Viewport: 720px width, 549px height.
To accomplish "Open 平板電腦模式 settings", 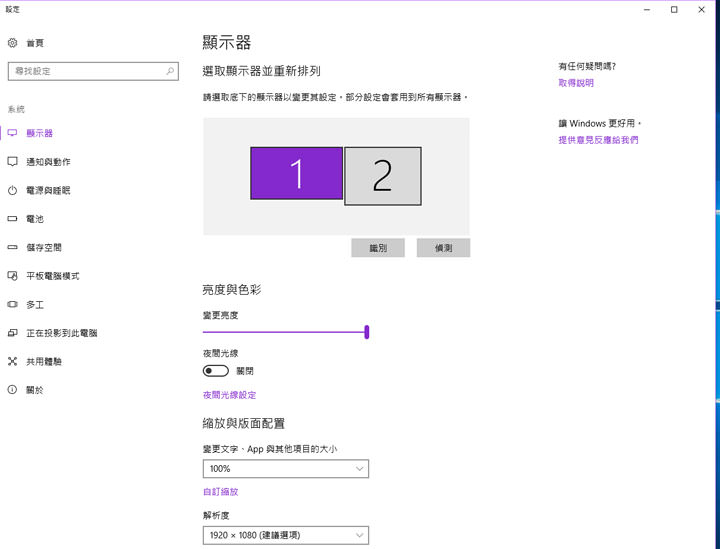I will point(53,276).
